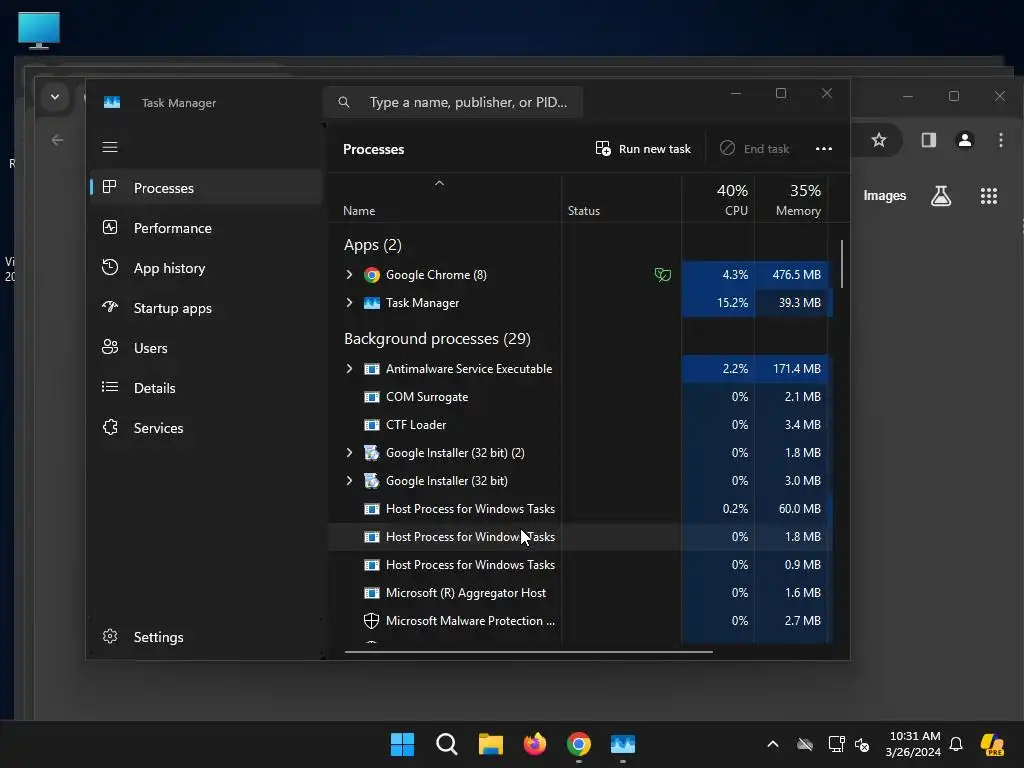Click the process search input field
This screenshot has height=768, width=1024.
coord(453,103)
